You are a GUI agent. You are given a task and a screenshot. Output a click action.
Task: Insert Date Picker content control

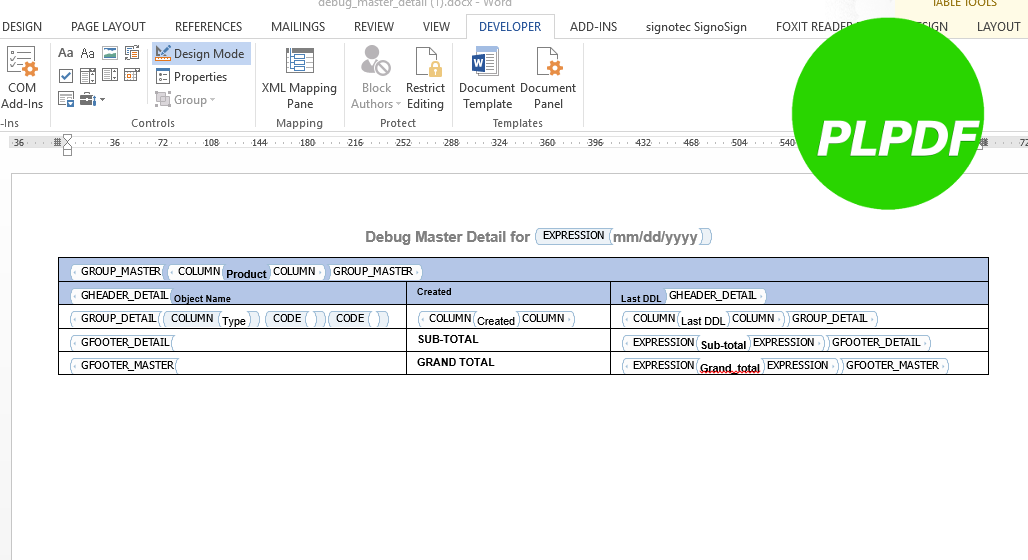[x=132, y=76]
